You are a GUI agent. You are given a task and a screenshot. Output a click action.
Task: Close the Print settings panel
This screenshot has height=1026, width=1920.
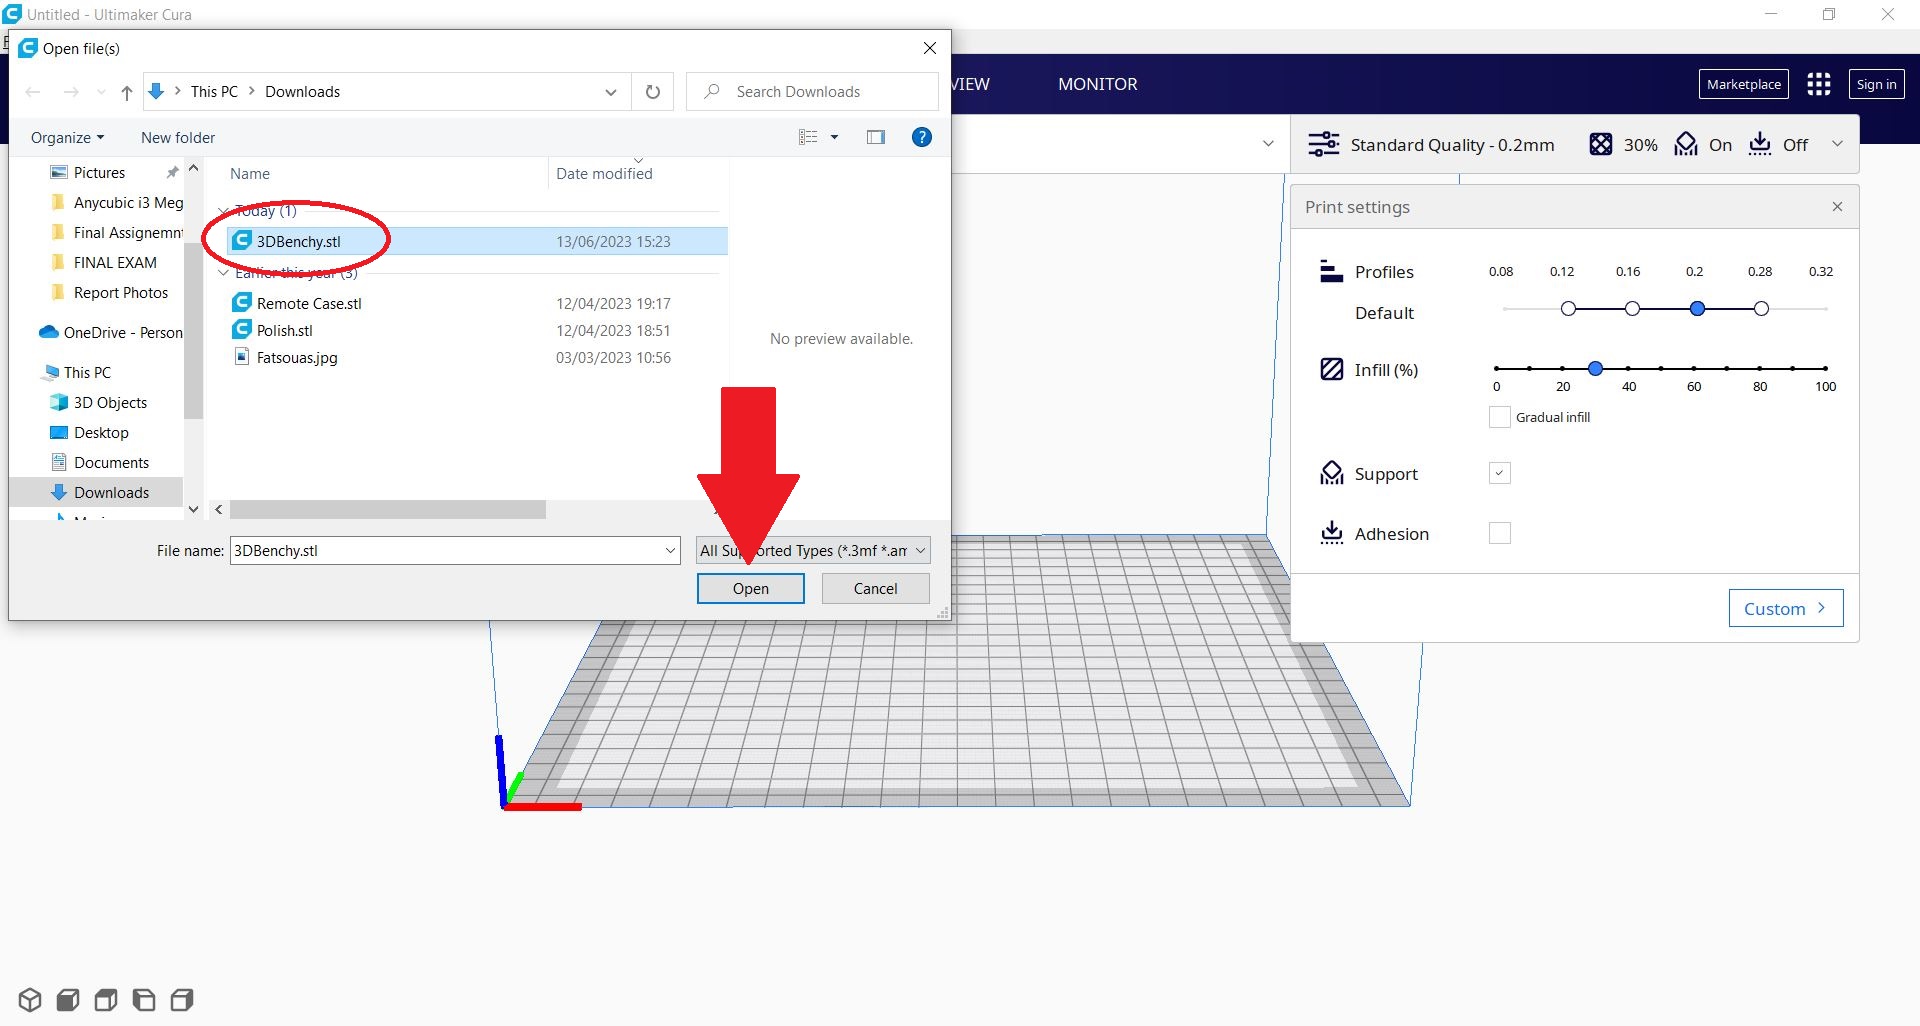(x=1837, y=207)
